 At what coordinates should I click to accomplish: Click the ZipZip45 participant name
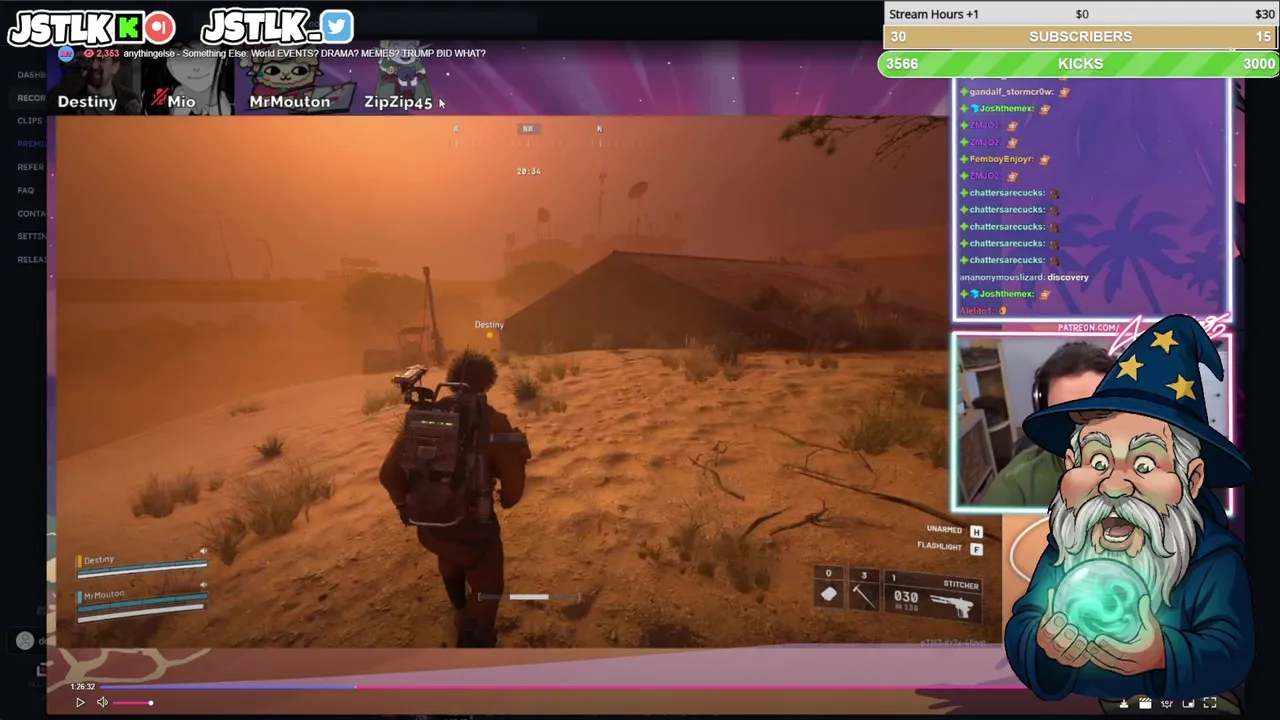click(x=398, y=101)
